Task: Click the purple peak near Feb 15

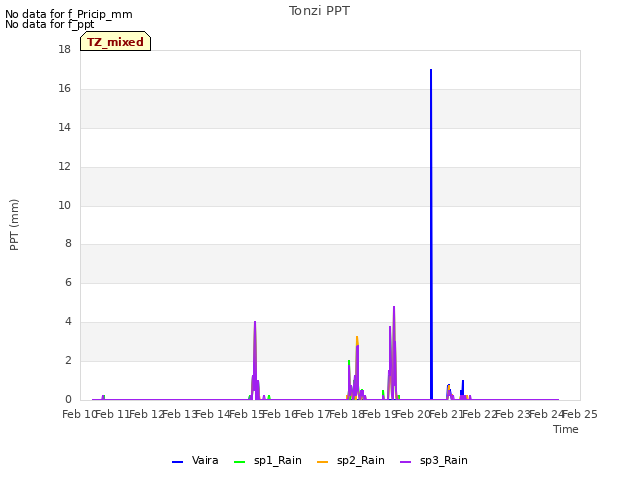Action: pos(255,322)
